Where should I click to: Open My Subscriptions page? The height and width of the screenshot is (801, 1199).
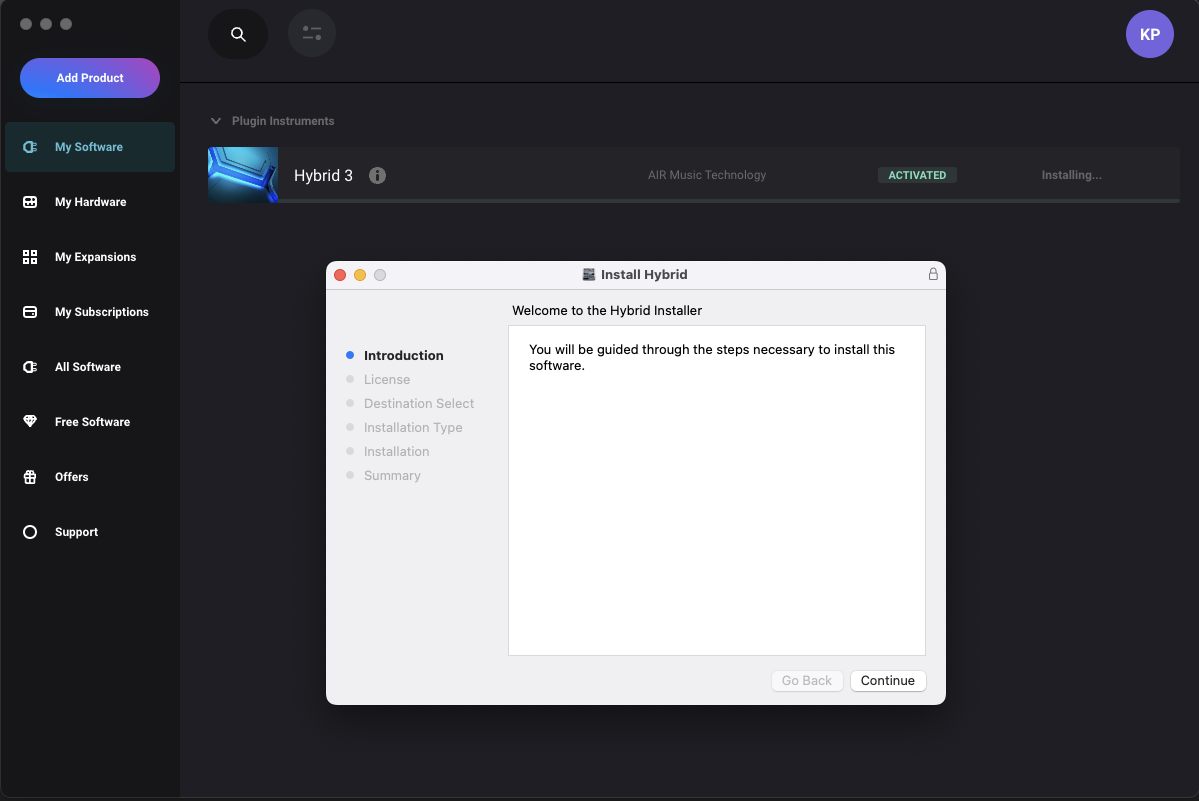pyautogui.click(x=90, y=312)
